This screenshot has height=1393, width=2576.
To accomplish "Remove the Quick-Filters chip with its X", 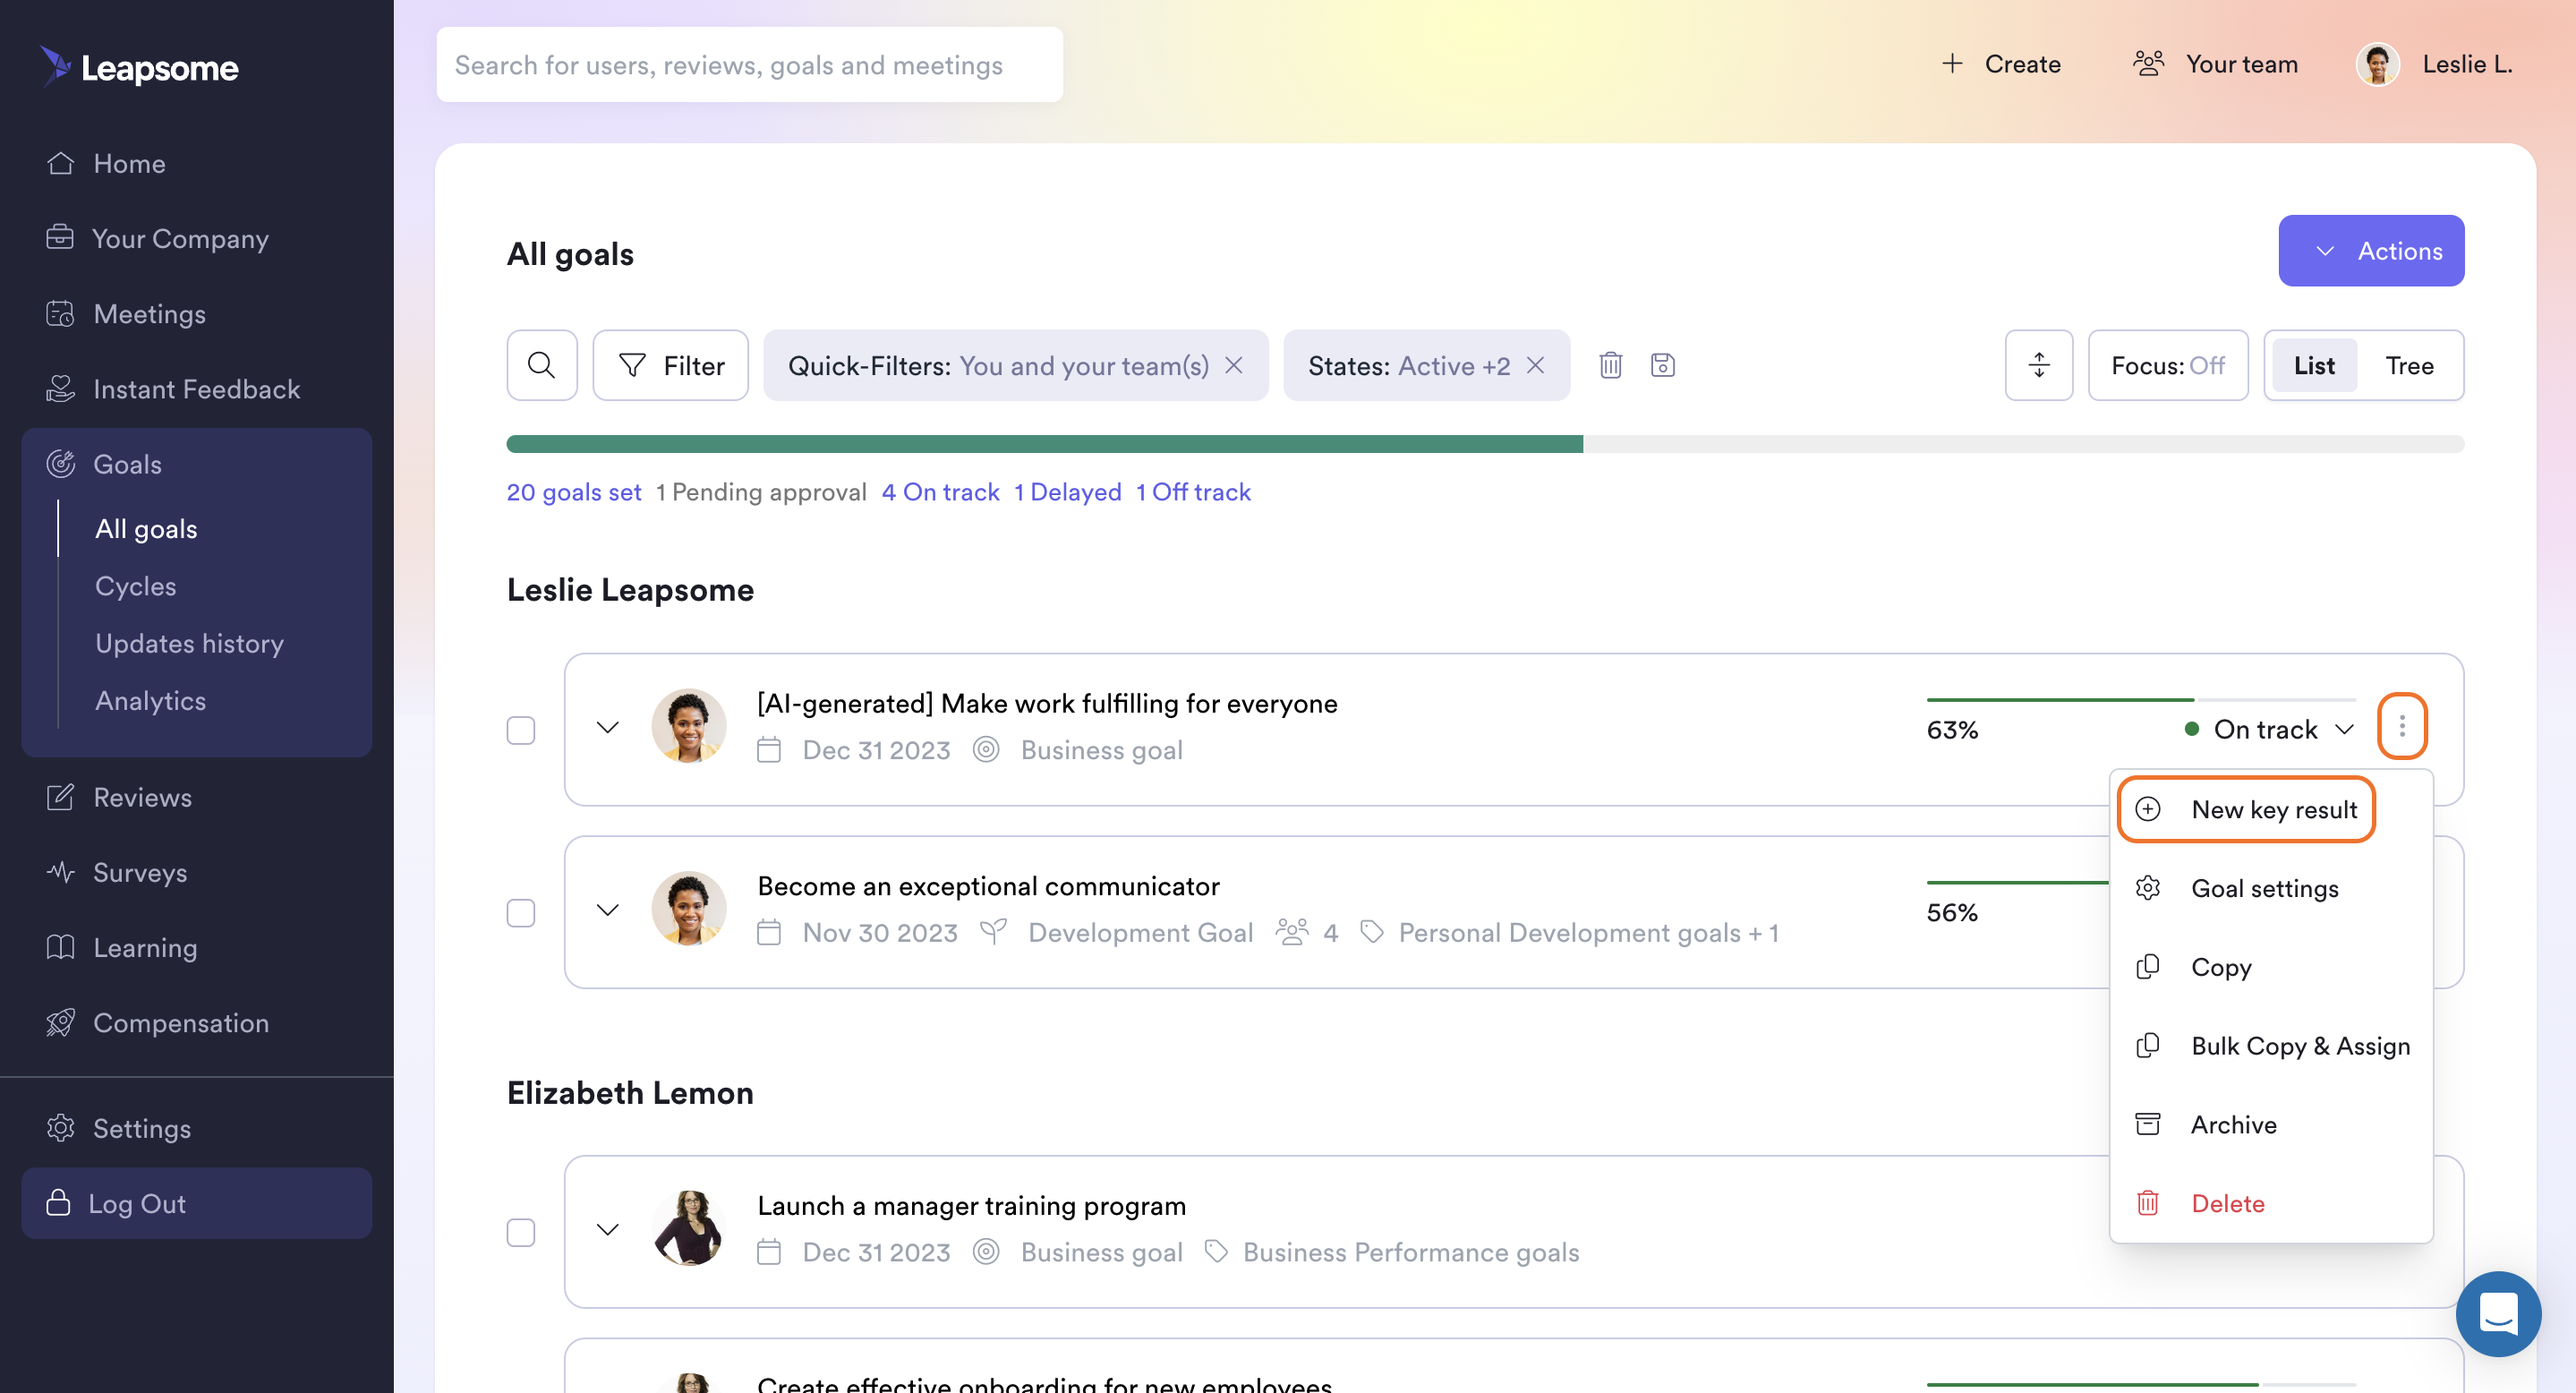I will click(x=1234, y=365).
